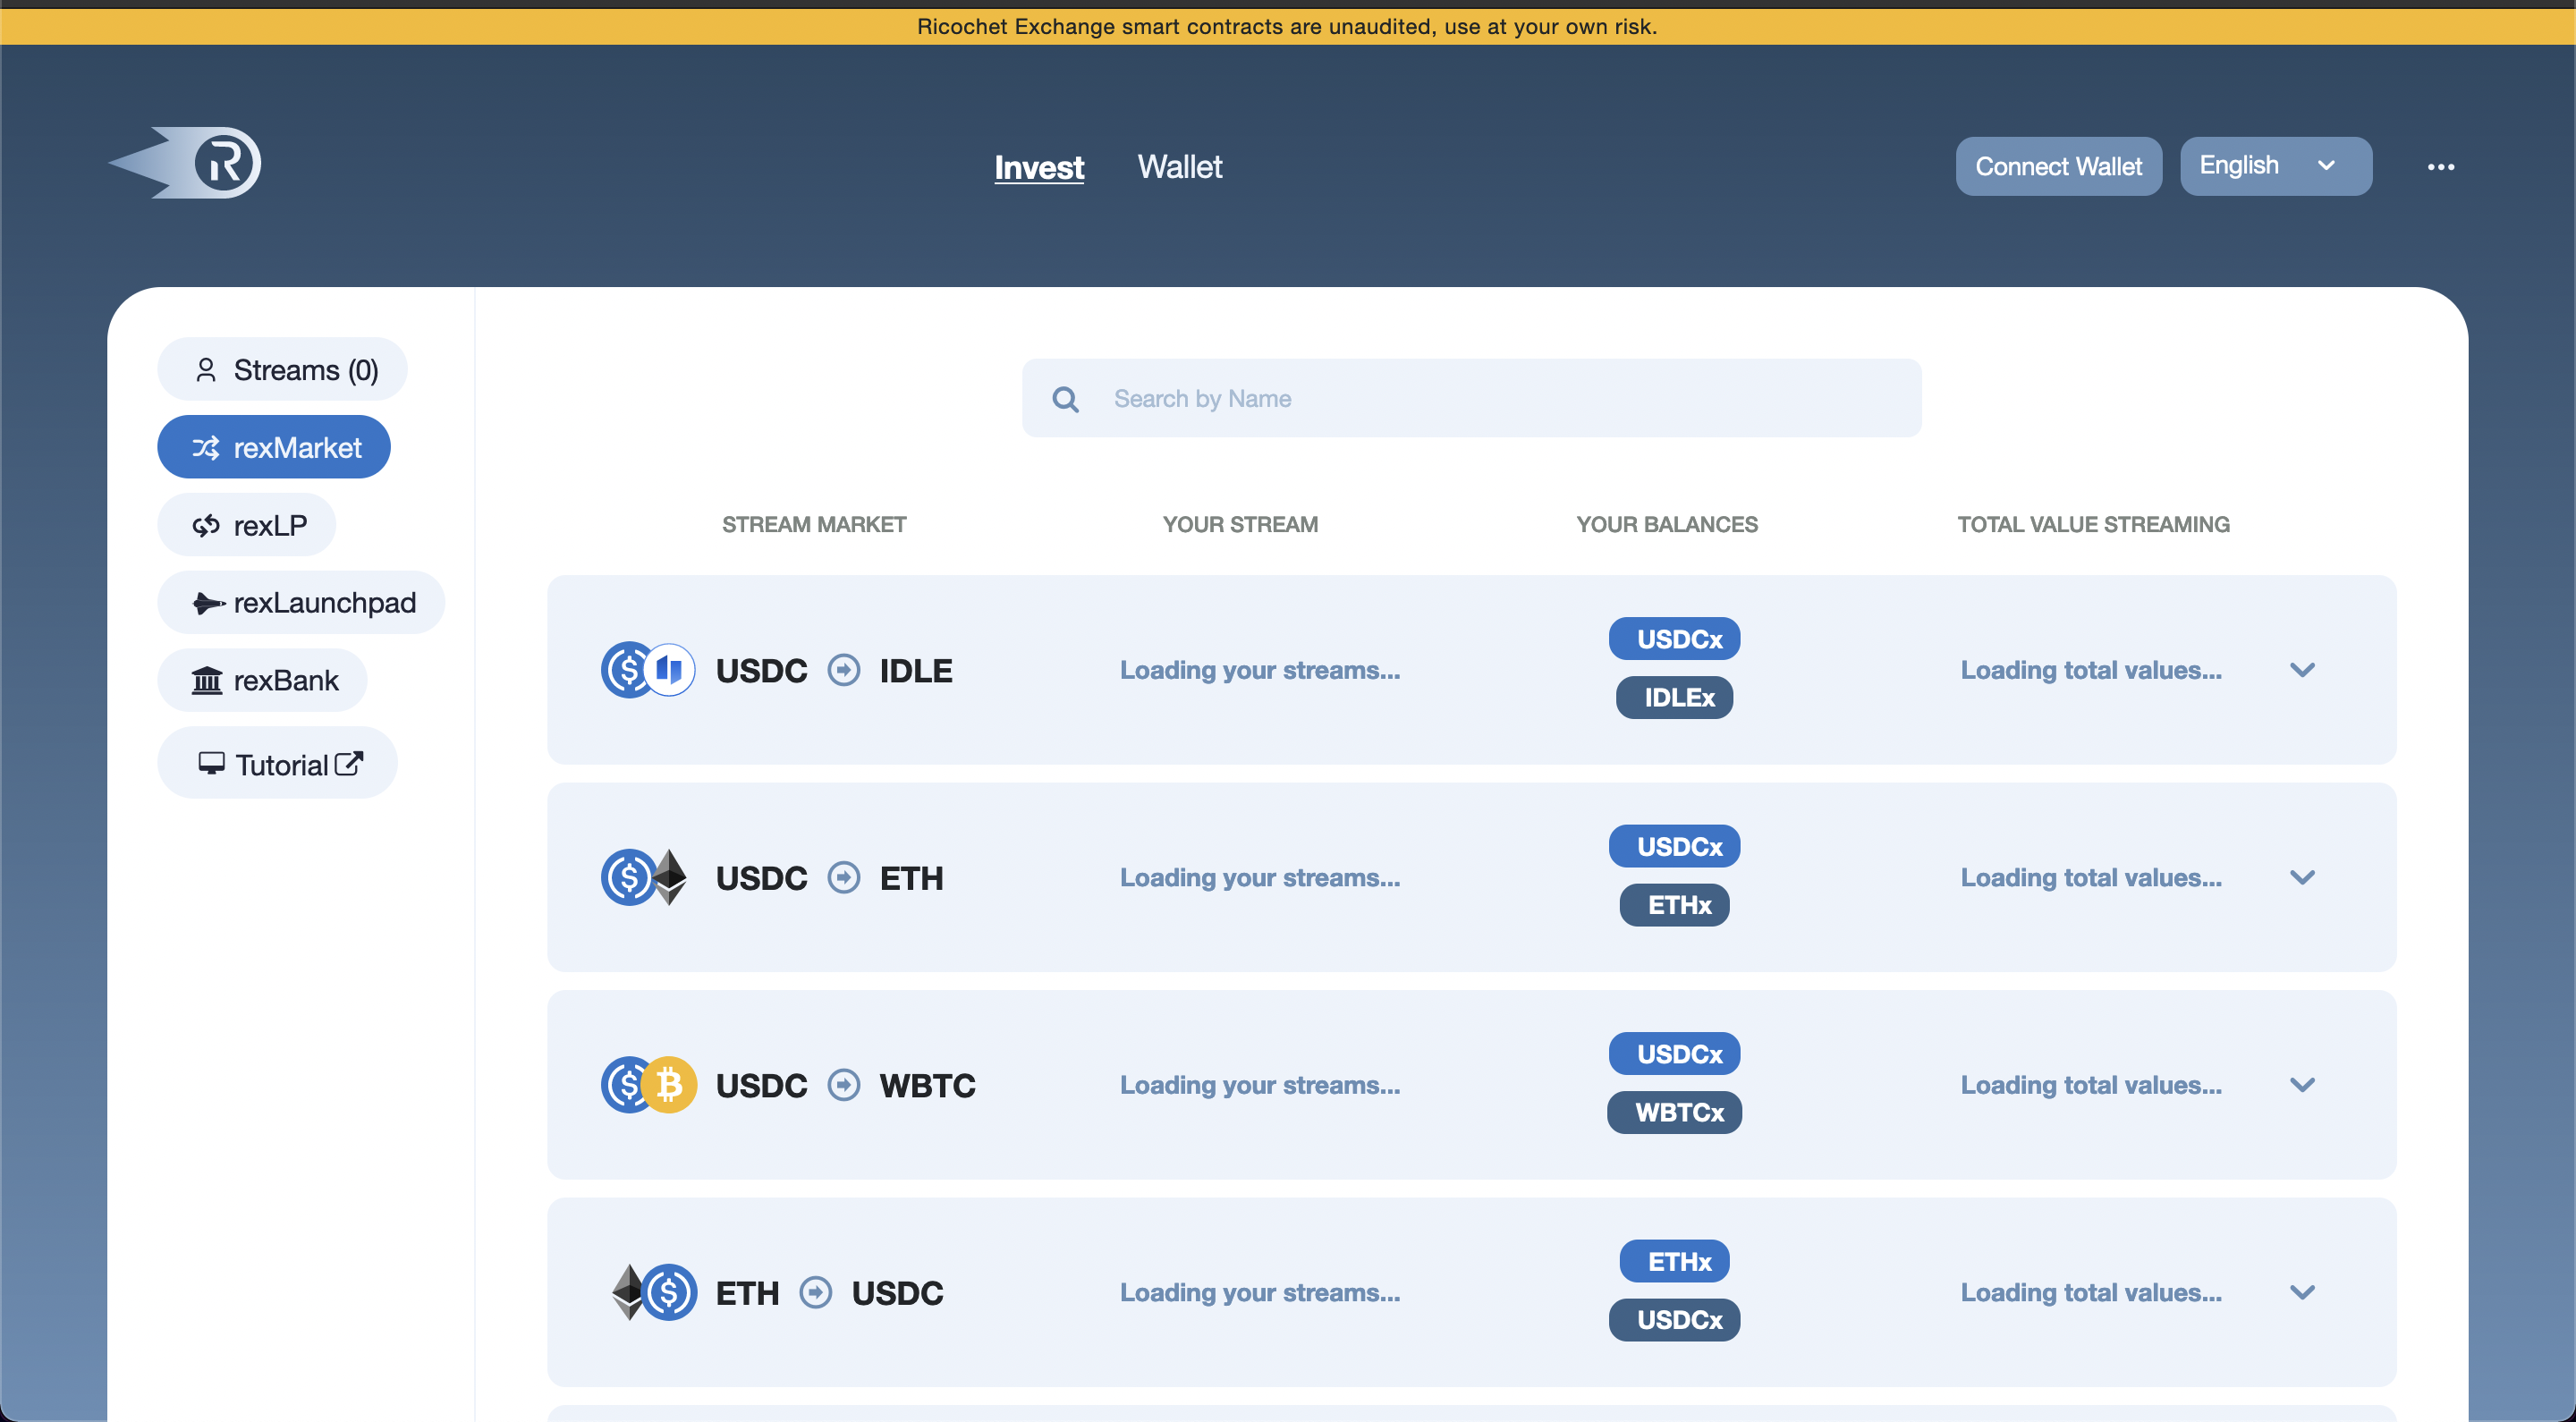Expand the USDC to WBTC market row
Image resolution: width=2576 pixels, height=1422 pixels.
point(2303,1084)
